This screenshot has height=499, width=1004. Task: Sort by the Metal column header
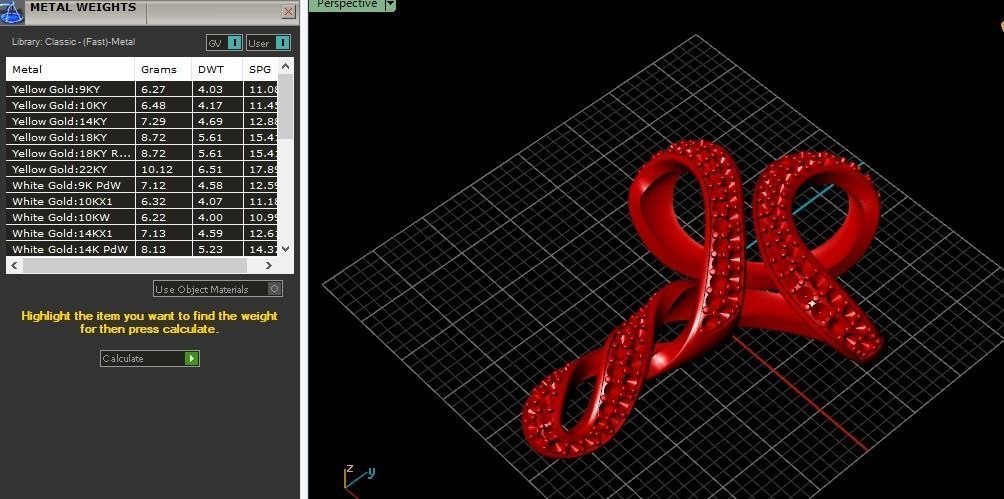click(x=70, y=69)
